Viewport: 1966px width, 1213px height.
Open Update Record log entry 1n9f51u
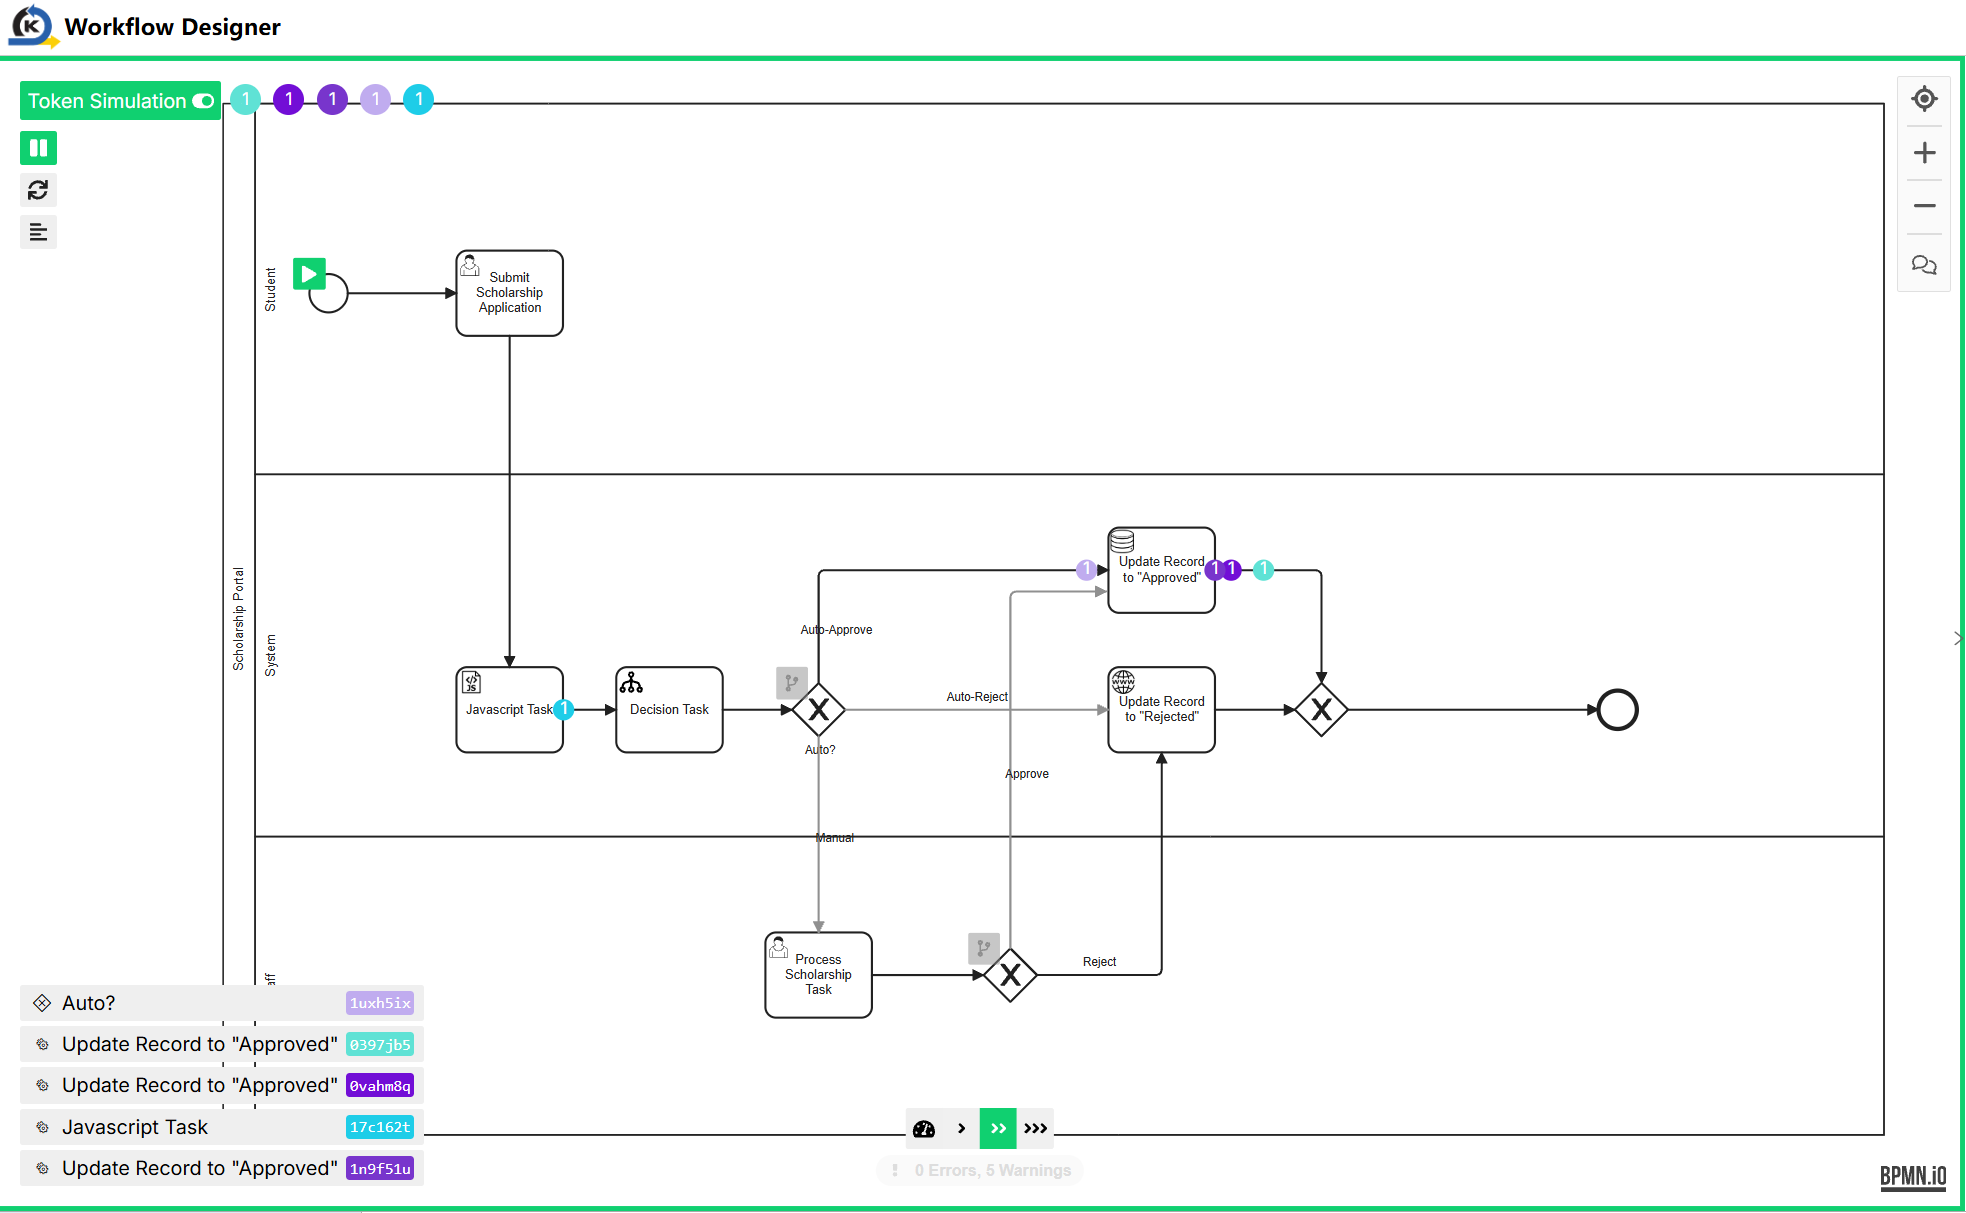(x=222, y=1168)
